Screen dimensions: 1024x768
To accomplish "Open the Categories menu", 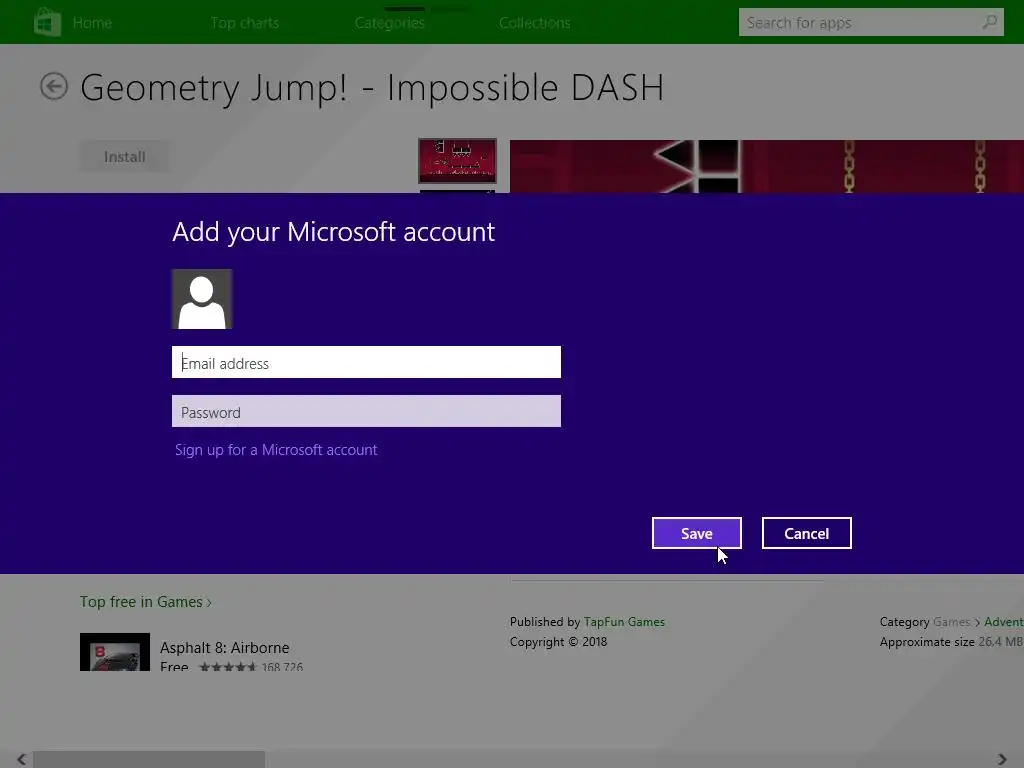I will coord(390,23).
